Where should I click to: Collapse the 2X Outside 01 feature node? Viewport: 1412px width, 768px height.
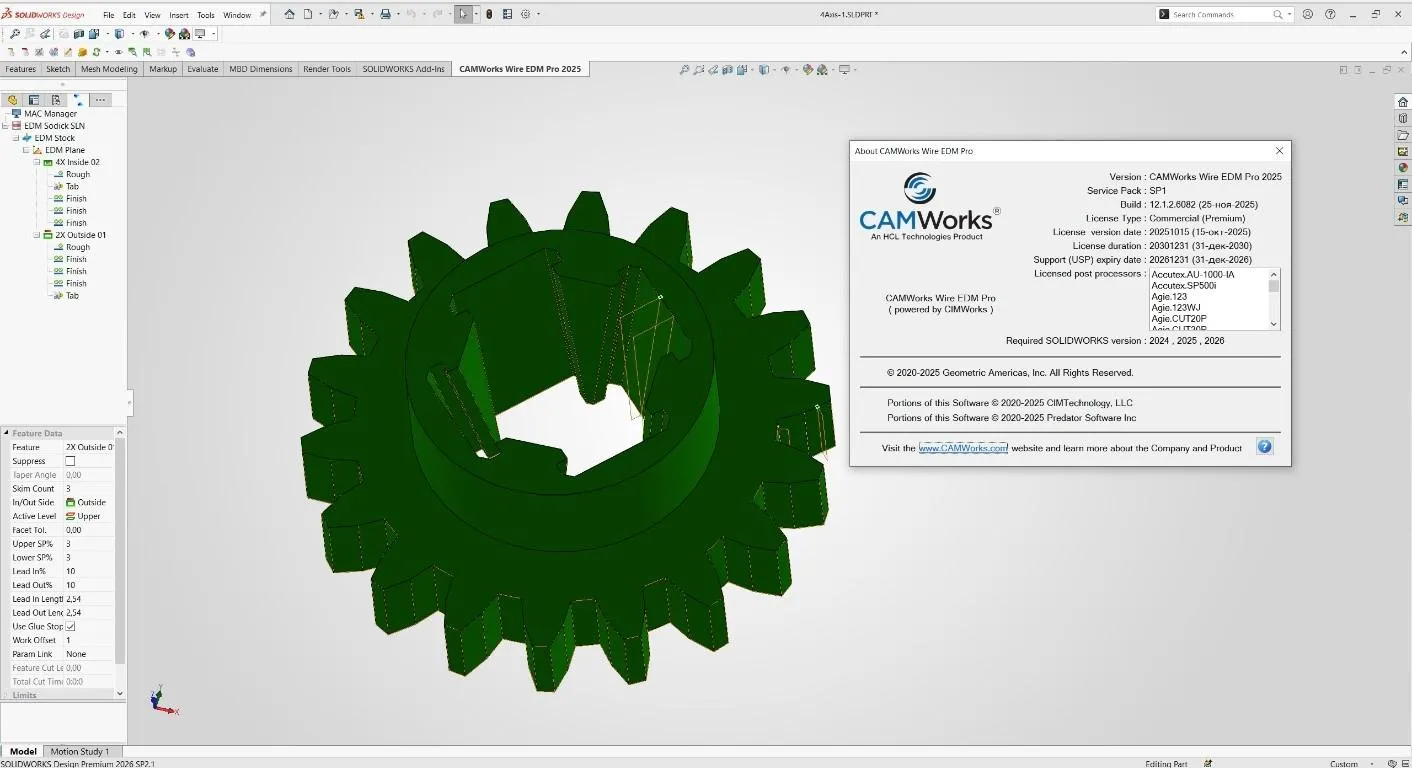click(x=37, y=235)
